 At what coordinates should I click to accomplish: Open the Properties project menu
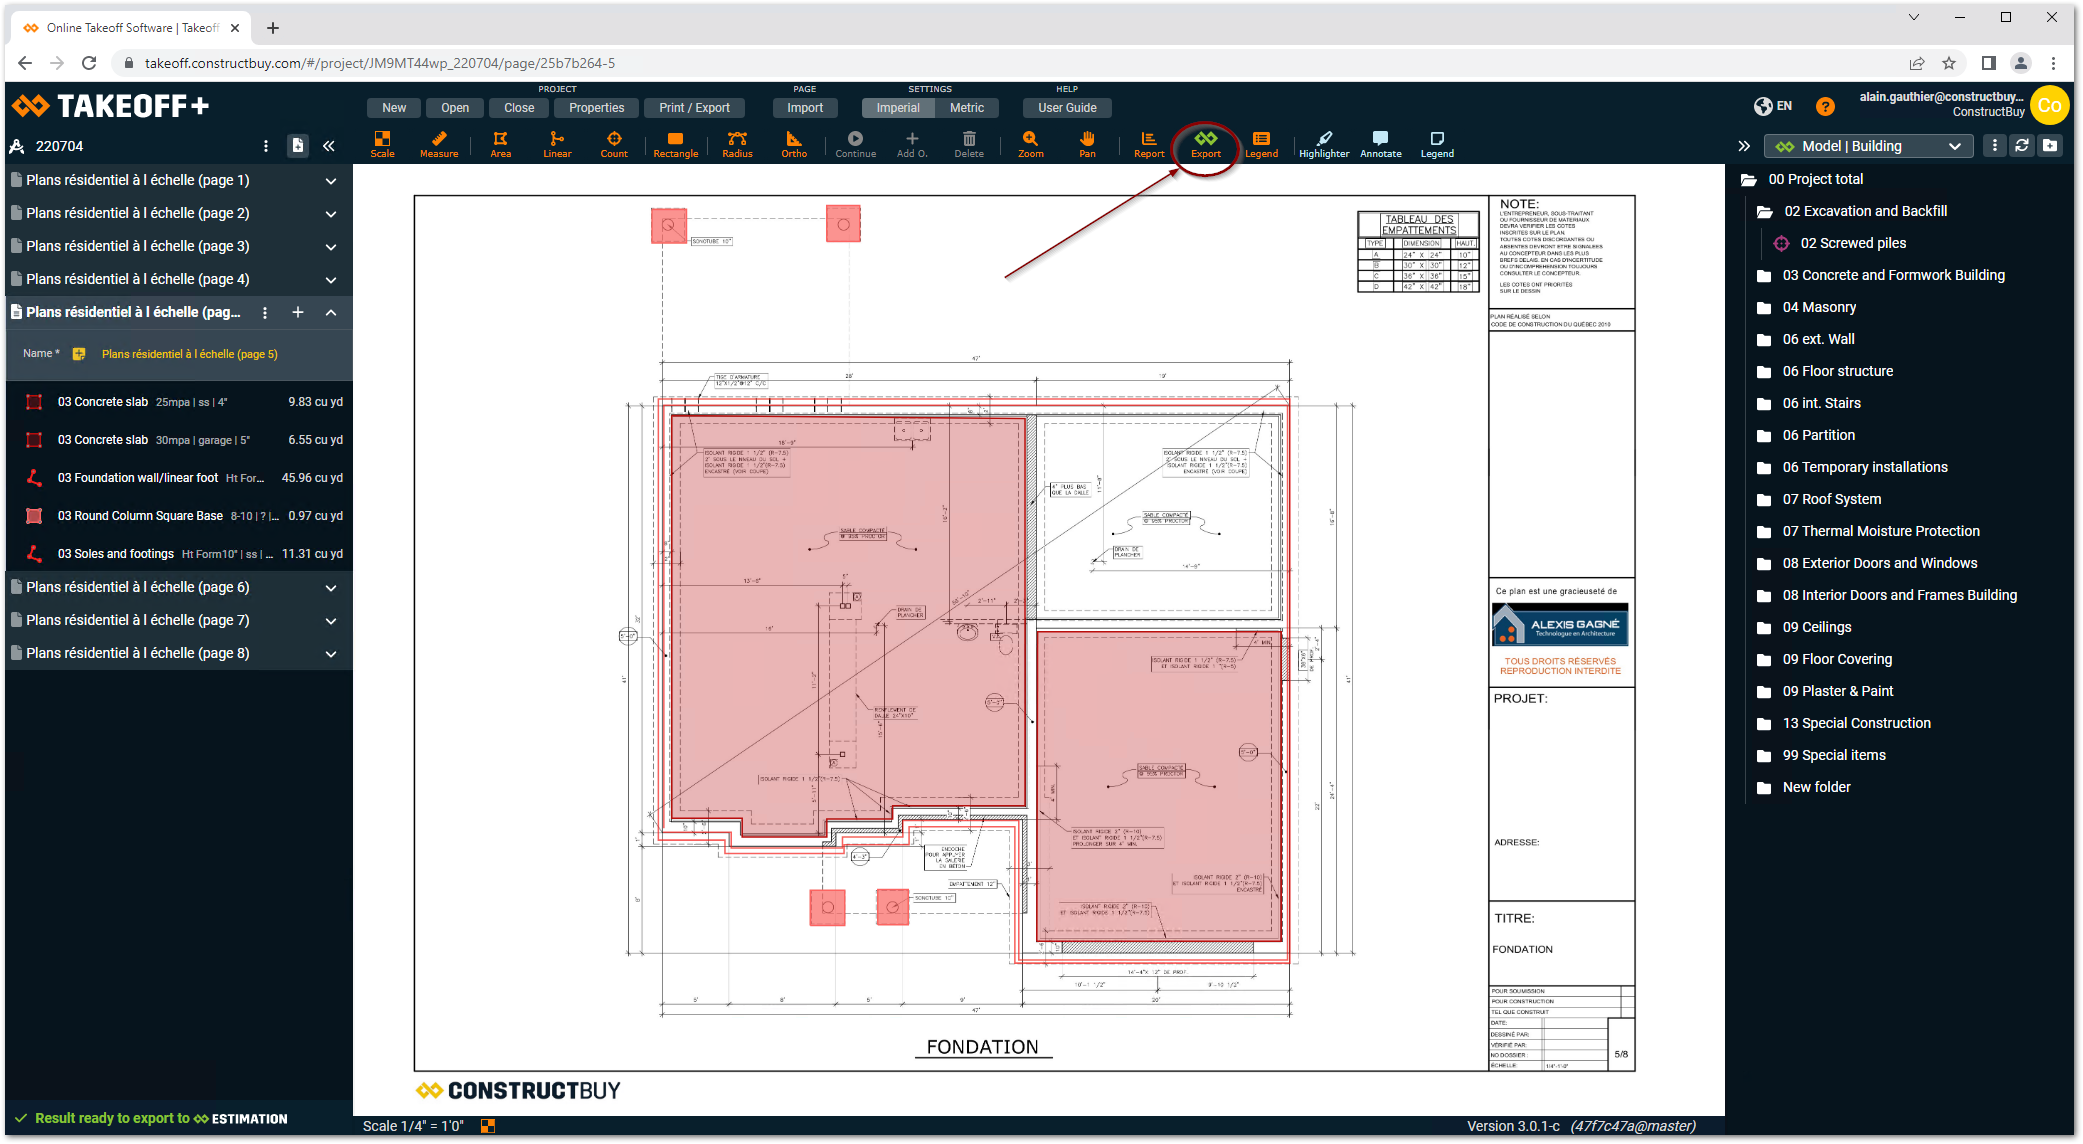tap(596, 108)
